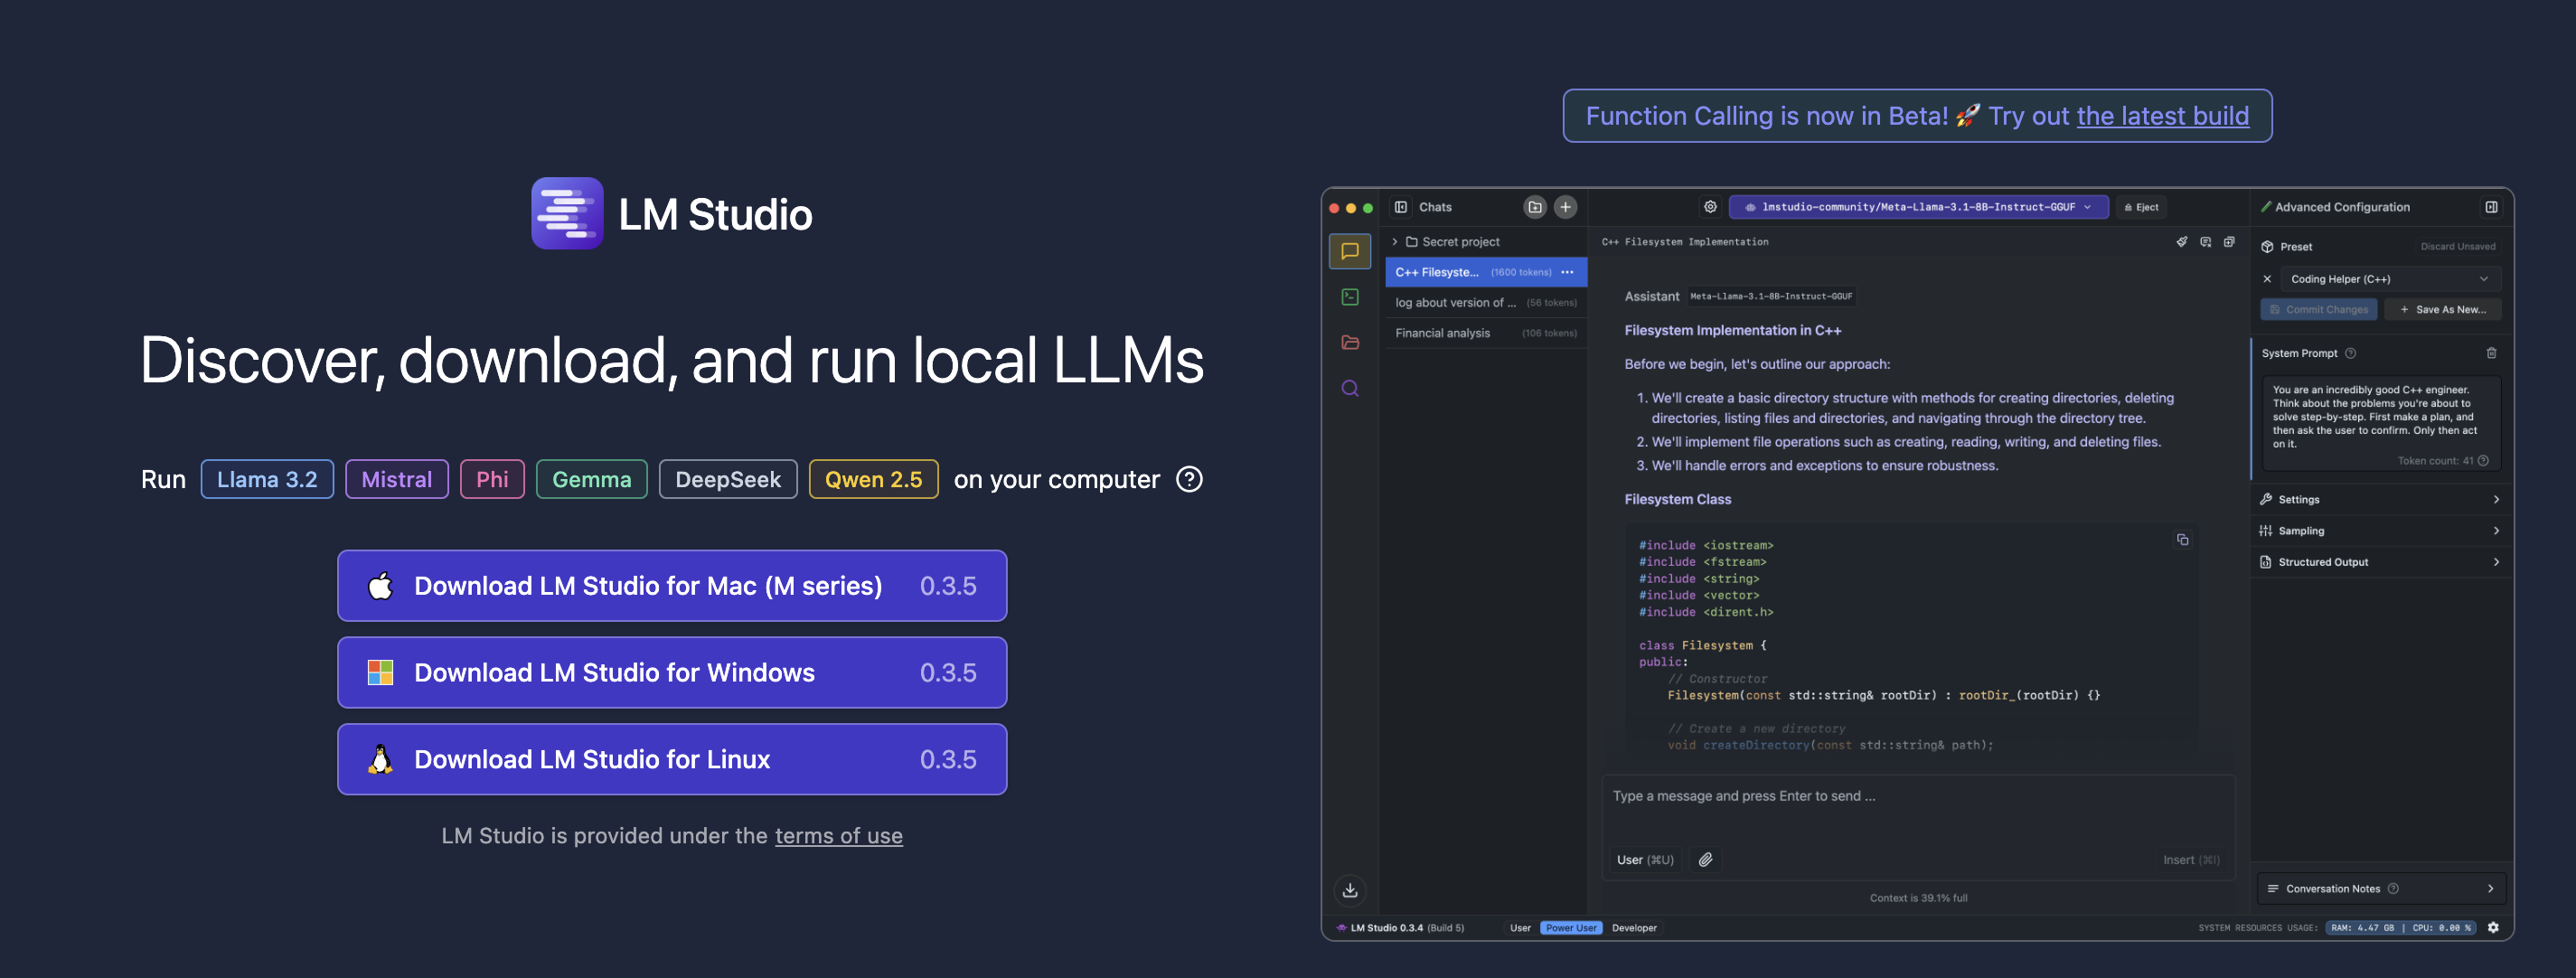Click the paperclip attach file icon
Image resolution: width=2576 pixels, height=978 pixels.
click(x=1705, y=859)
